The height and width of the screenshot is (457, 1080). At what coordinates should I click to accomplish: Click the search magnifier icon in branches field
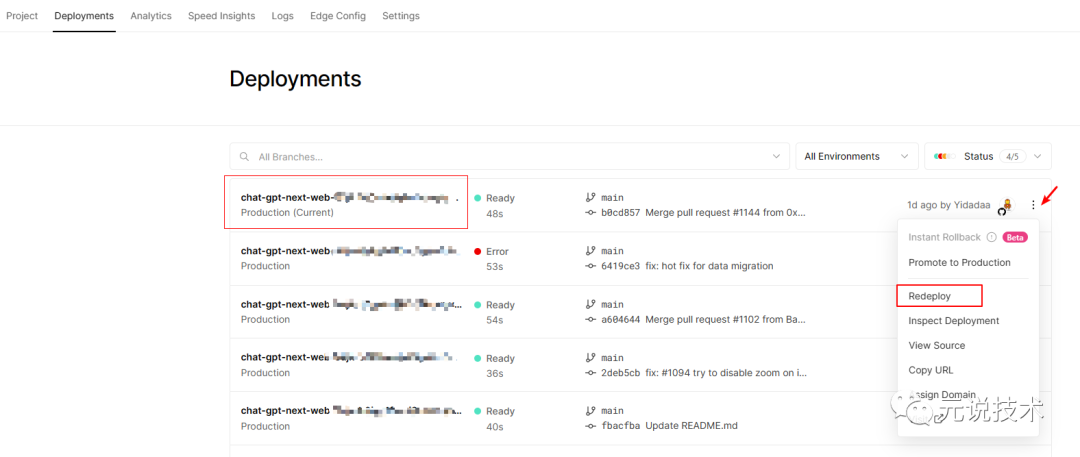tap(244, 157)
